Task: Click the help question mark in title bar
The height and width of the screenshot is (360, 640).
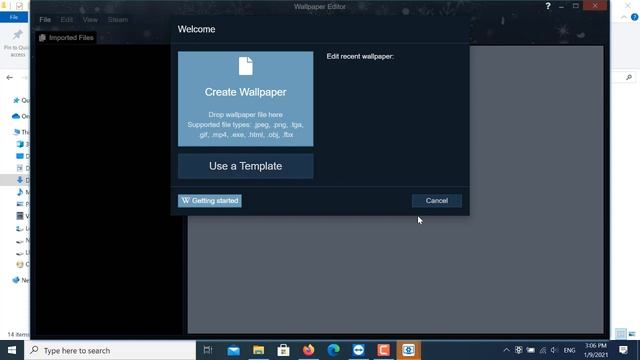Action: click(x=548, y=6)
